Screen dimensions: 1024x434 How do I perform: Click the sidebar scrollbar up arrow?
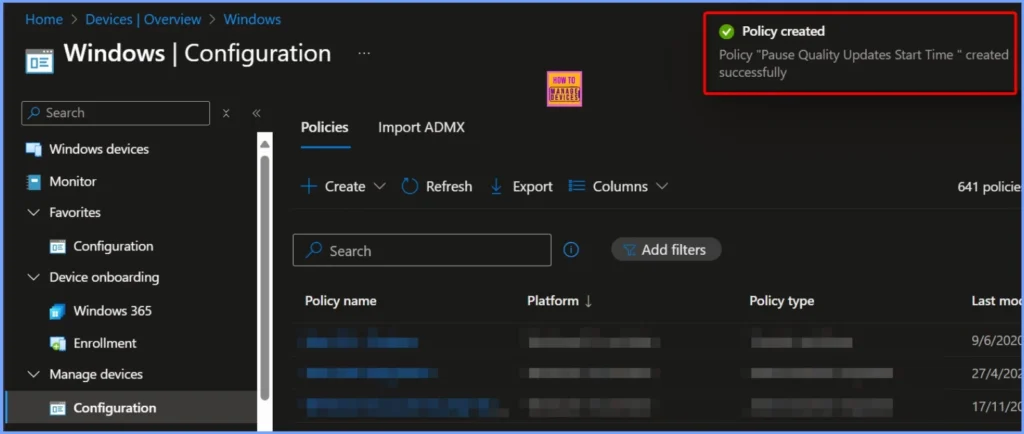click(264, 144)
